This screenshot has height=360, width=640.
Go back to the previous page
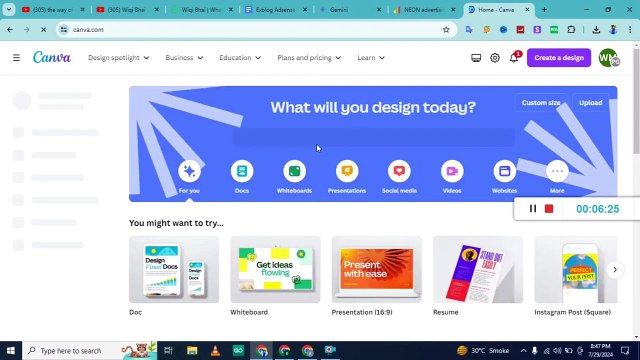click(10, 29)
